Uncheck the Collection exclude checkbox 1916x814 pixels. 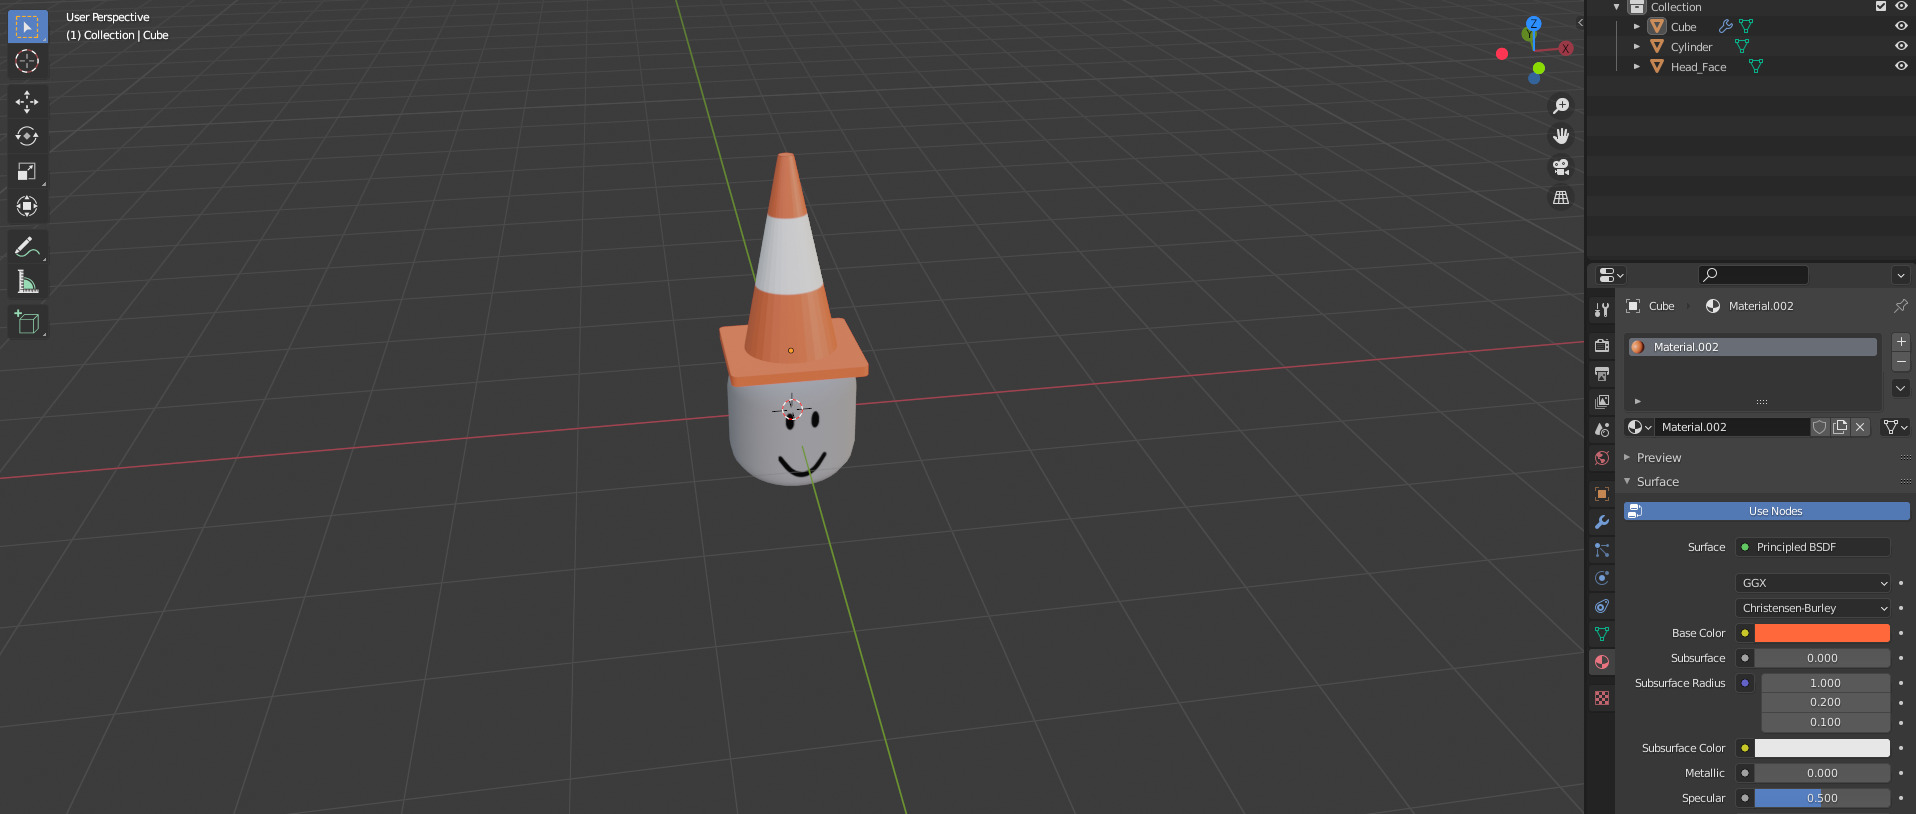1881,6
